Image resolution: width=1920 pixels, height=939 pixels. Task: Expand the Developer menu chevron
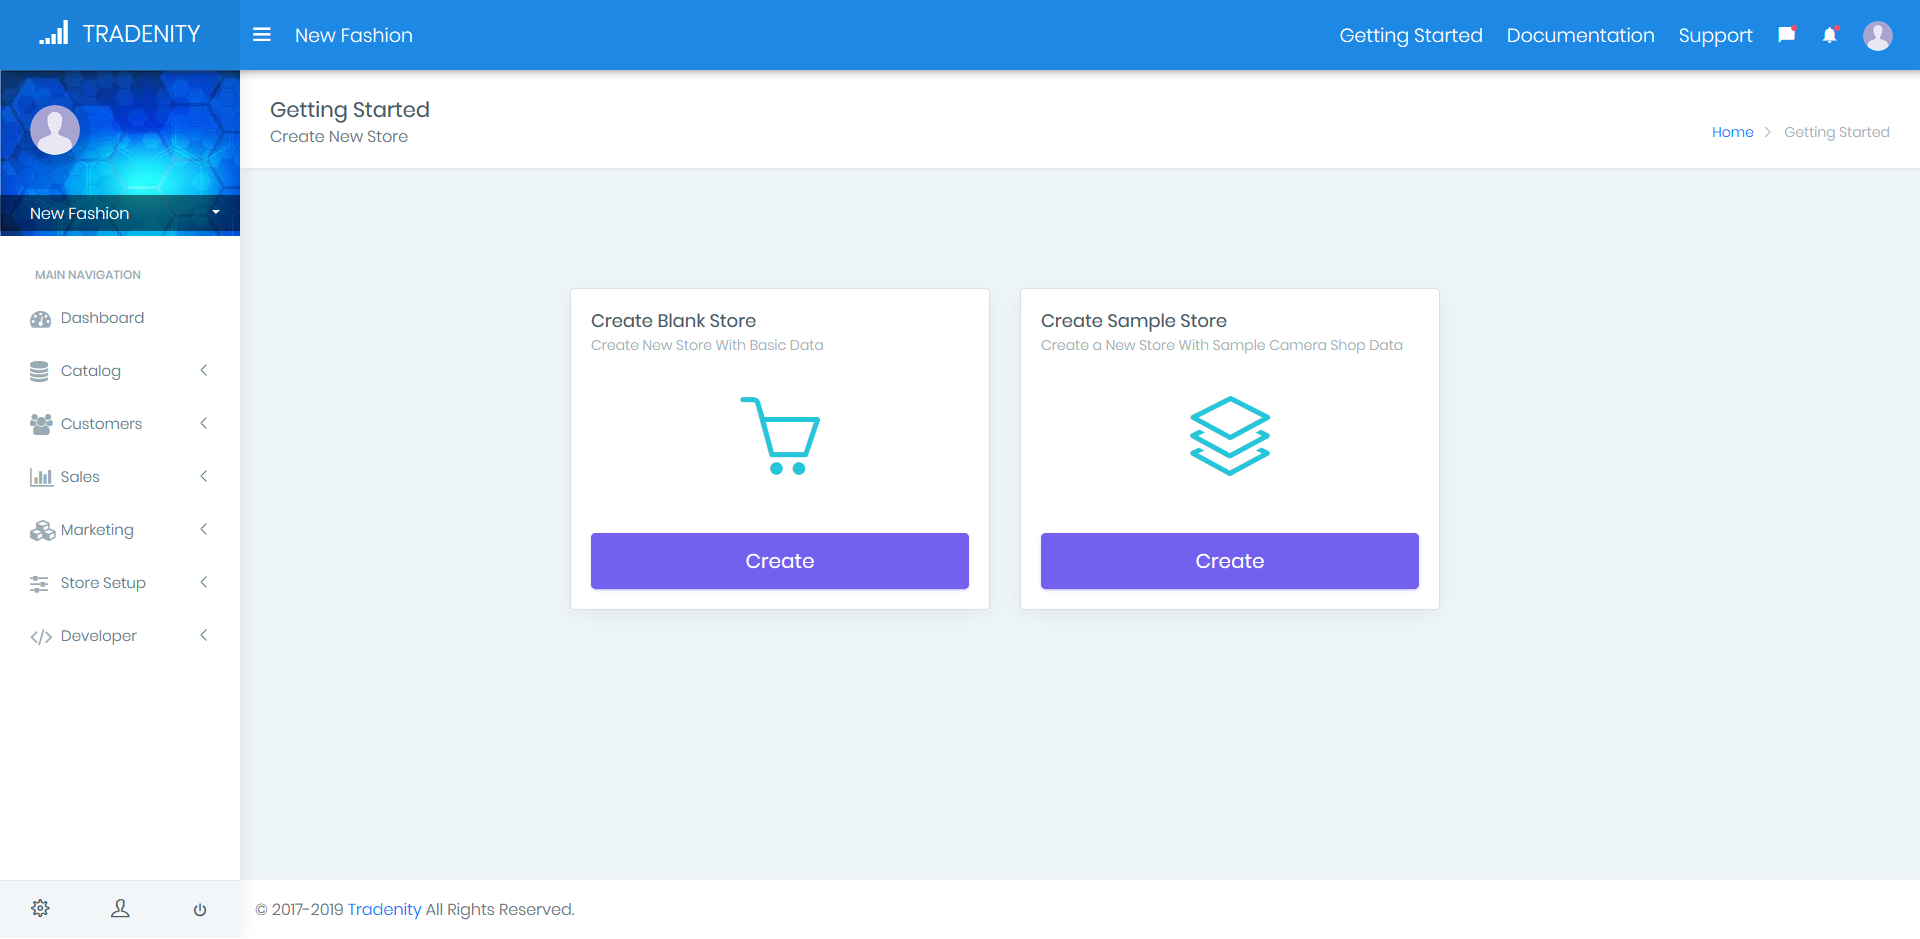coord(204,636)
